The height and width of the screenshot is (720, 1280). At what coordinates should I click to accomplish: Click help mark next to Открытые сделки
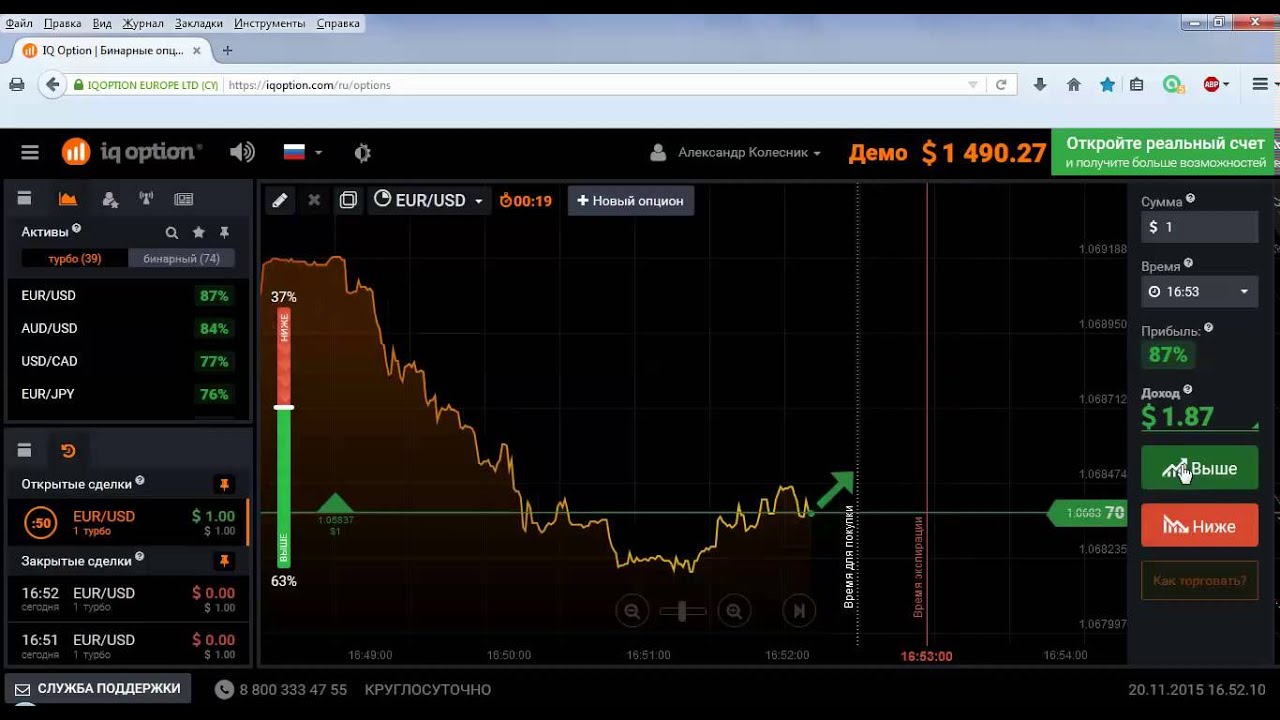(x=140, y=481)
